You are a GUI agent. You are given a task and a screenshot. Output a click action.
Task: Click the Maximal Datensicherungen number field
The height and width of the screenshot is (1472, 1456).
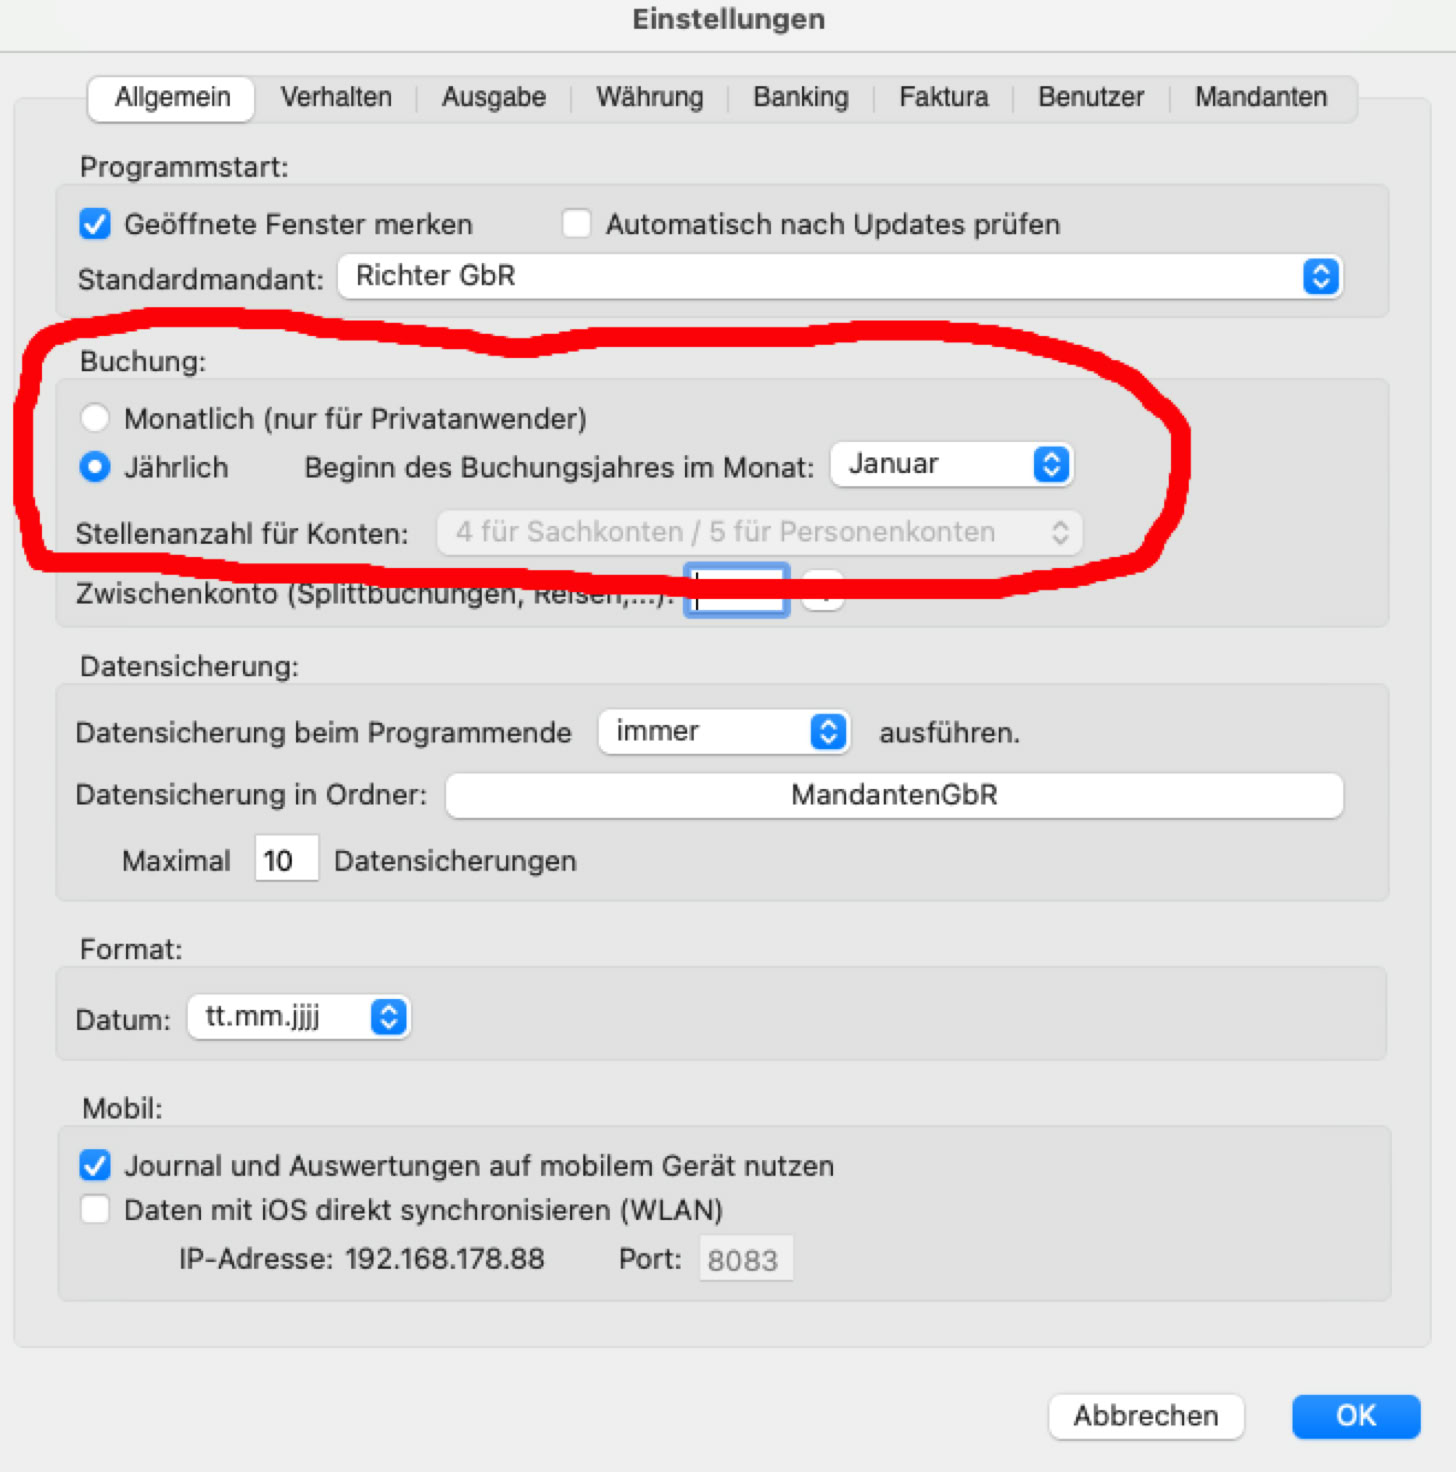[x=285, y=860]
